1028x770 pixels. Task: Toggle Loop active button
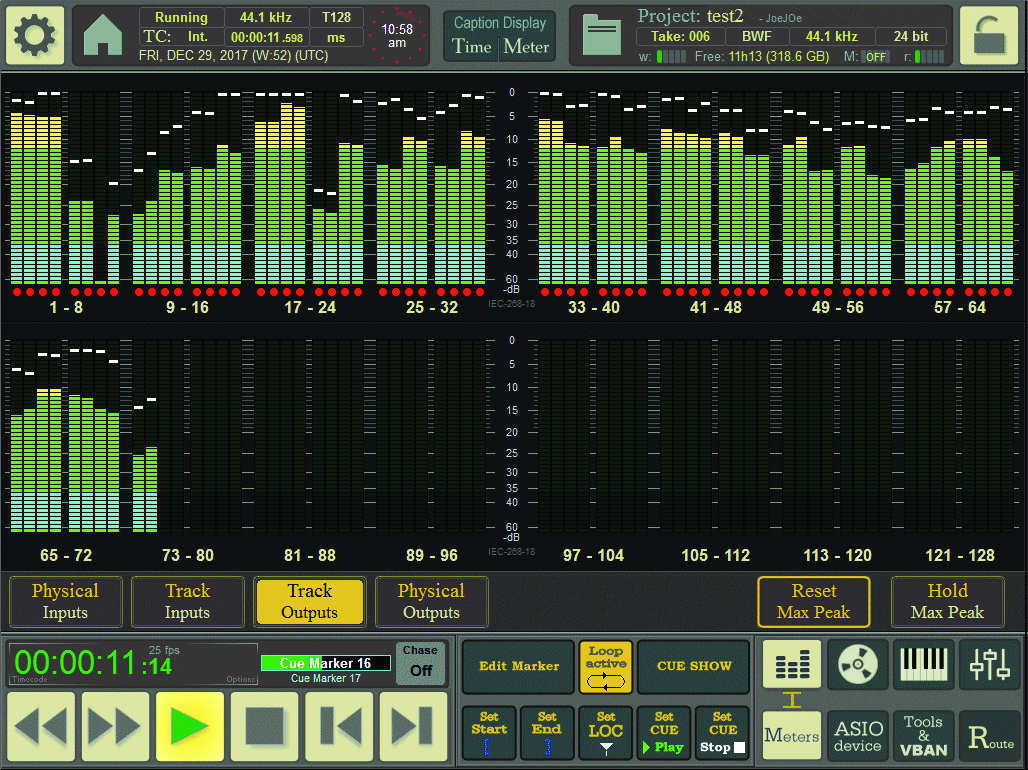[x=606, y=667]
